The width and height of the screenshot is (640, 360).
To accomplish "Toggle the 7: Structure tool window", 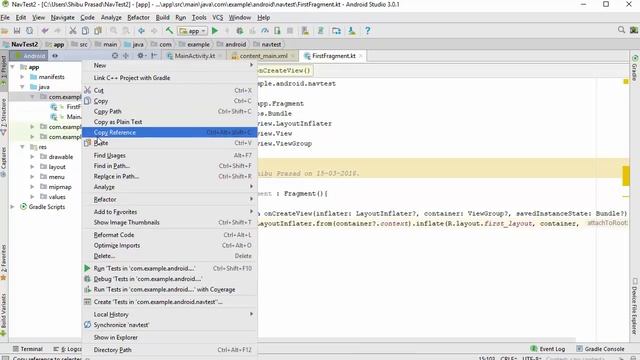I will click(4, 116).
